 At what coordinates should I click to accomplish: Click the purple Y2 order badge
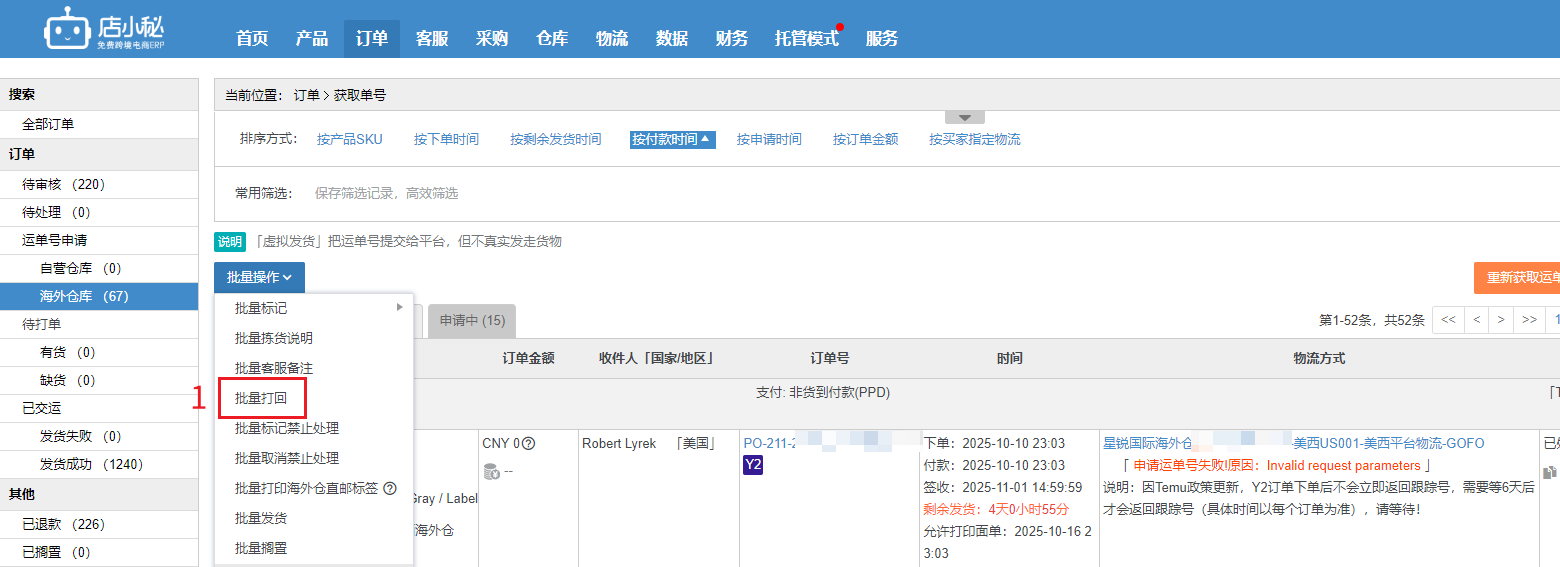(x=754, y=465)
